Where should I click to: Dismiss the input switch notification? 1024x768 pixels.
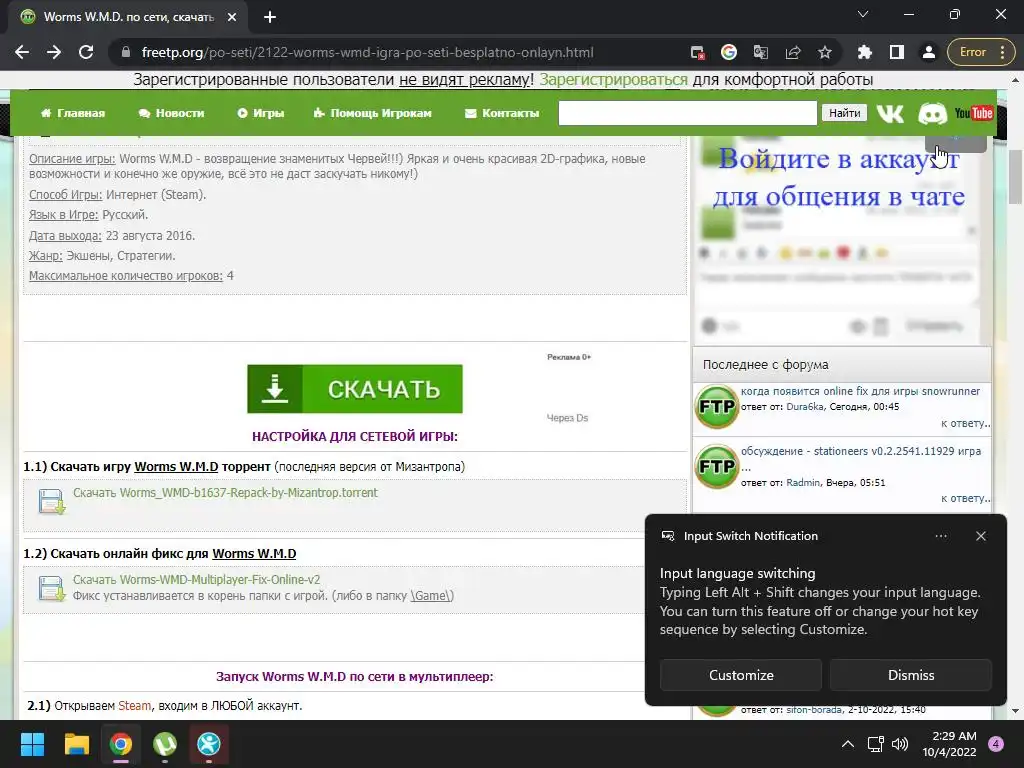coord(911,675)
